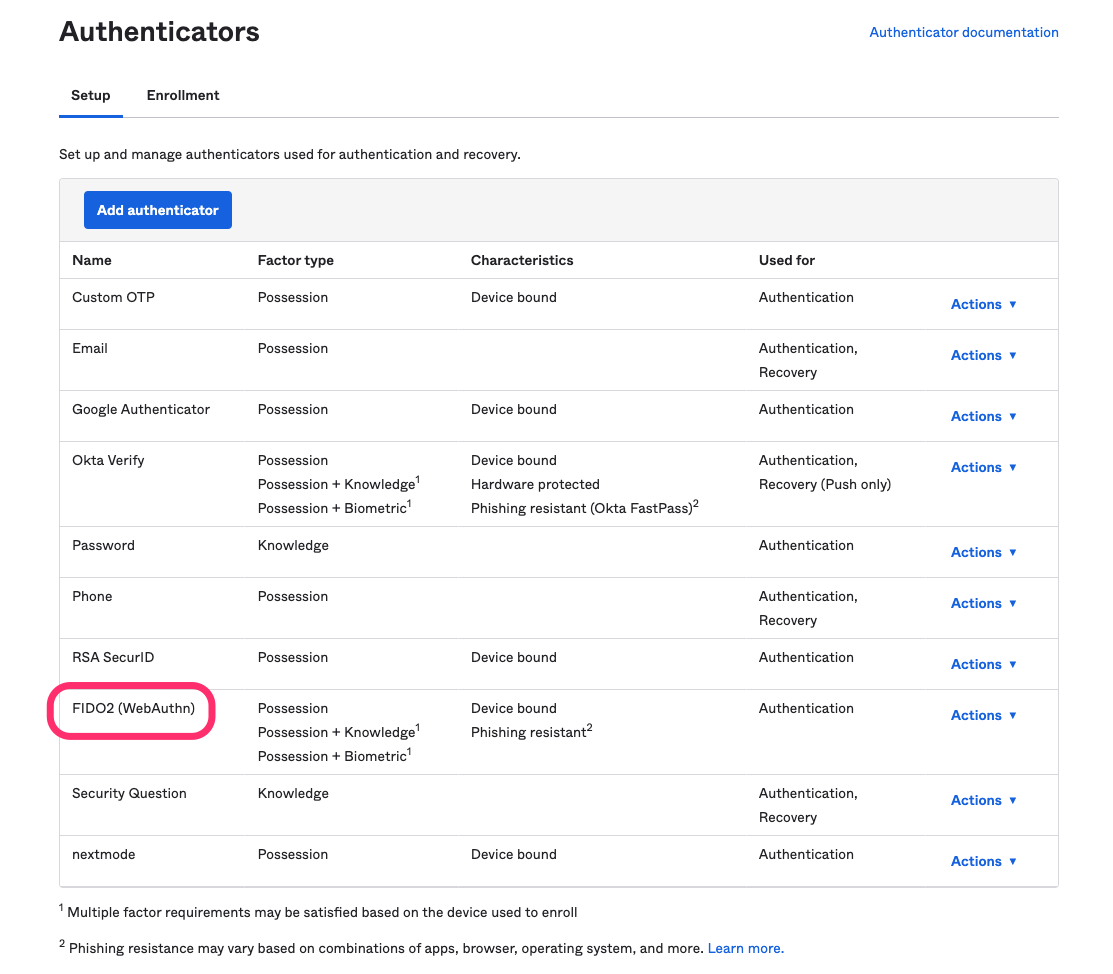Expand Actions dropdown for Security Question
Screen dimensions: 1113x974
(983, 800)
